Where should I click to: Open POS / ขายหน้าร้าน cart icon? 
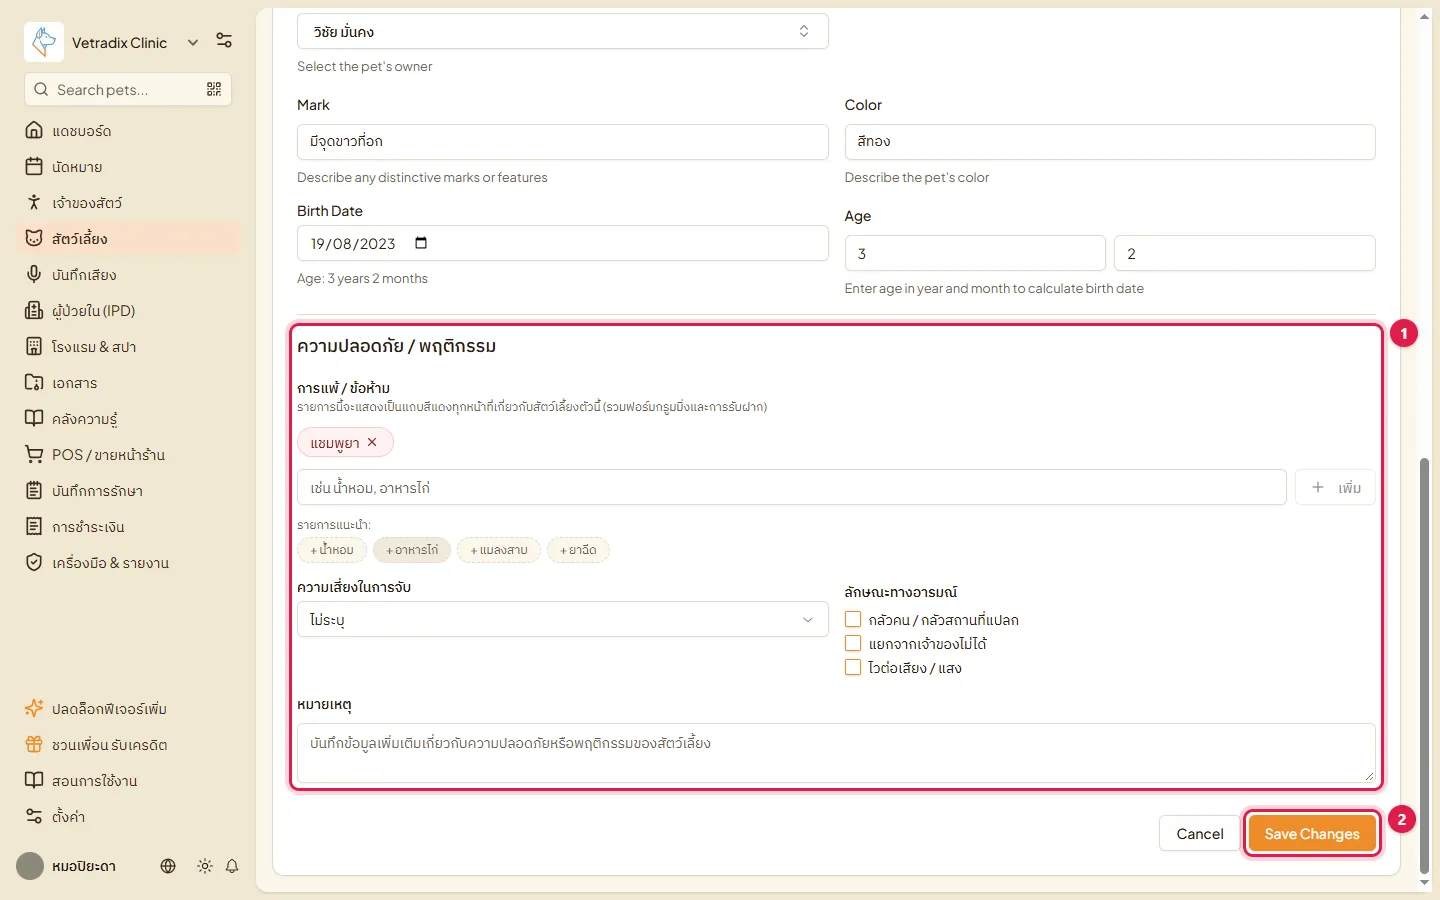pyautogui.click(x=34, y=454)
